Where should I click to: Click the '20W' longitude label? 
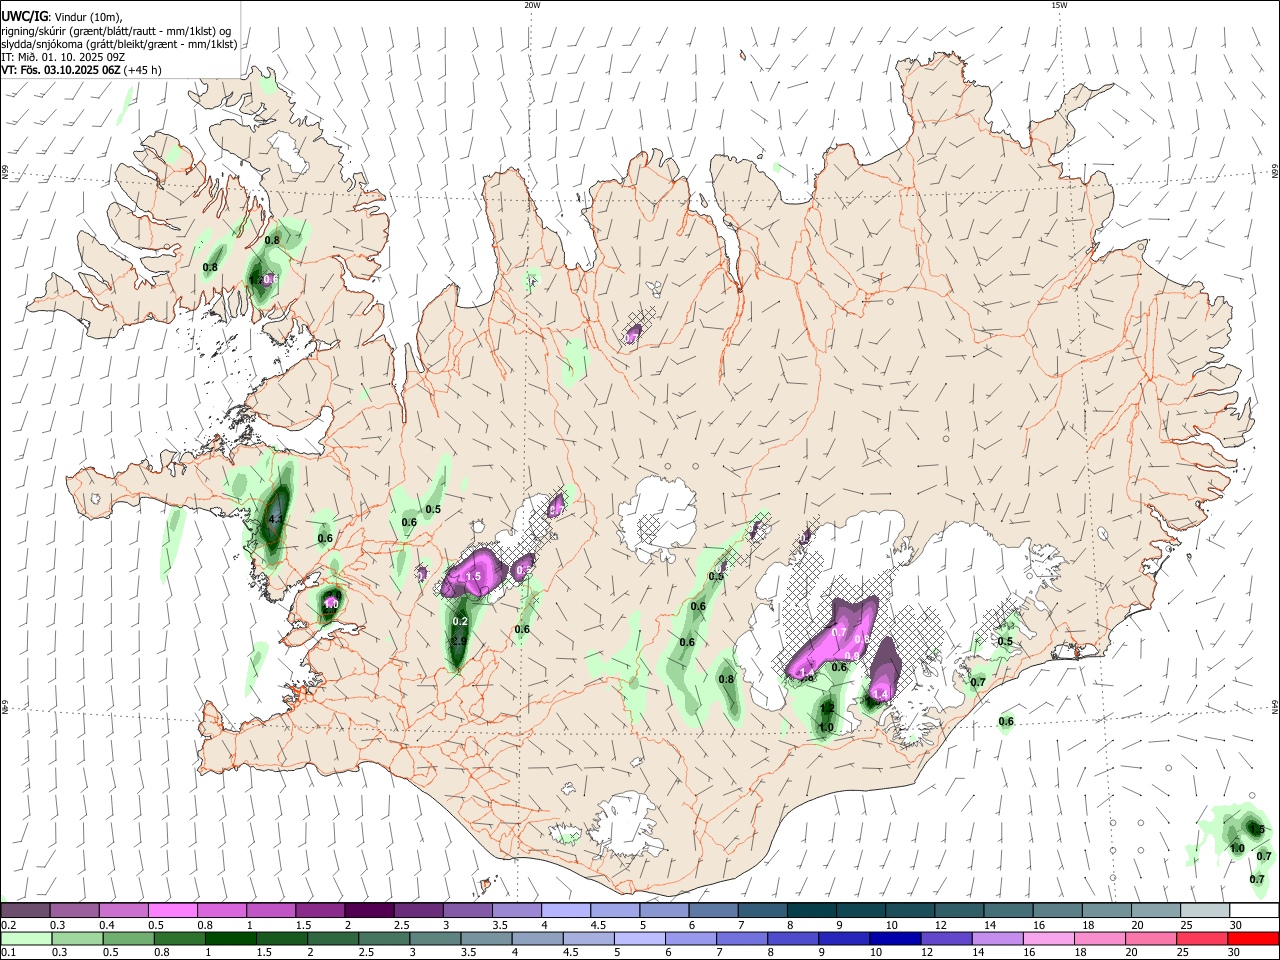532,5
